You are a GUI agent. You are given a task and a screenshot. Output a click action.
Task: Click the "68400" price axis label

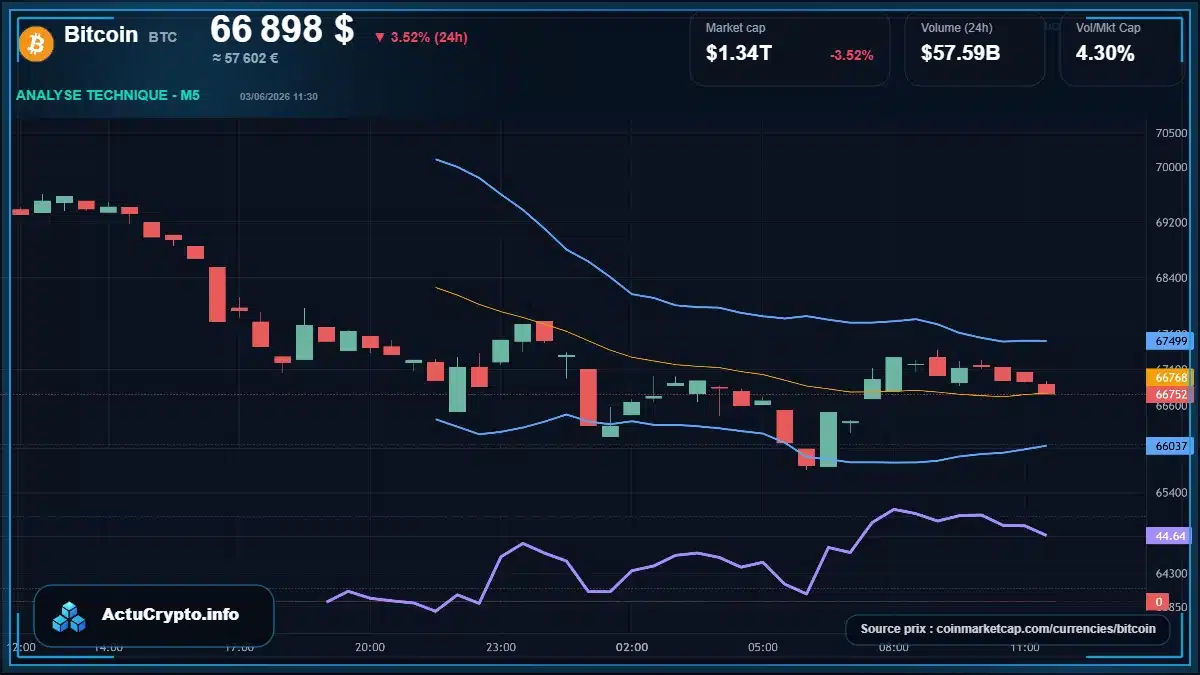pos(1171,278)
